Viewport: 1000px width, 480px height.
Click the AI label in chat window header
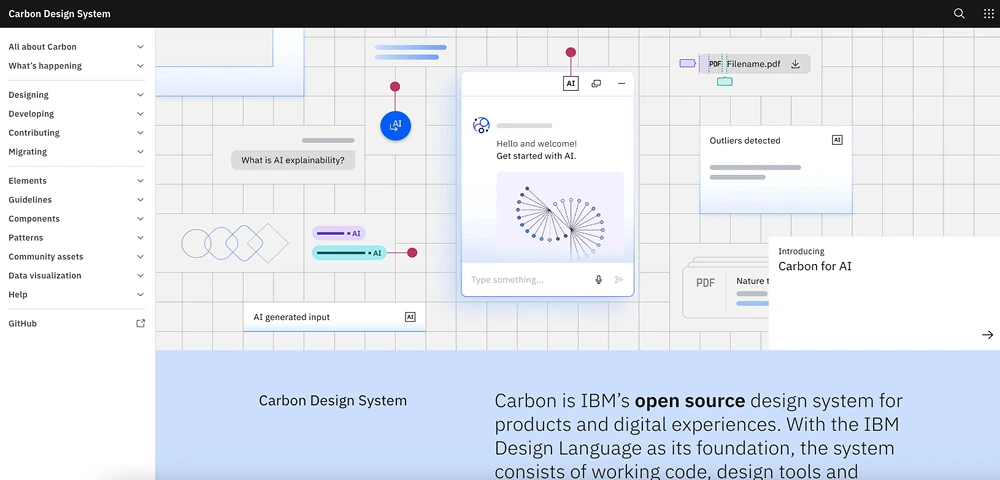(571, 84)
